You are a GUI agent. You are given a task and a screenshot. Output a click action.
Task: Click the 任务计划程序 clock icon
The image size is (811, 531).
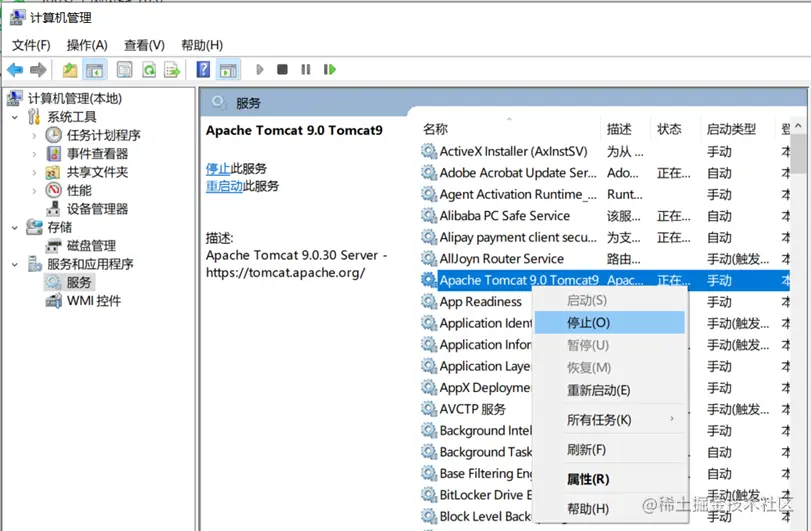point(53,135)
